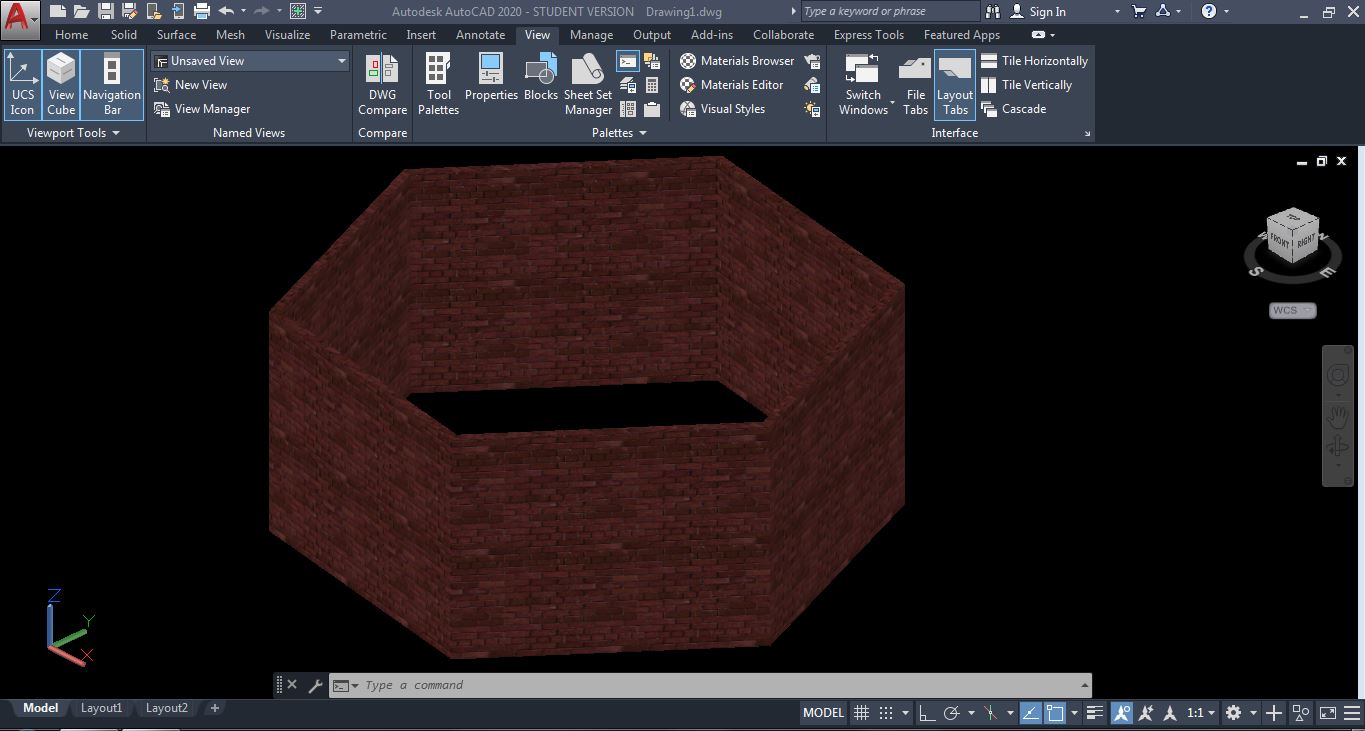Switch to the Visualize ribbon tab
This screenshot has height=731, width=1365.
pos(287,34)
